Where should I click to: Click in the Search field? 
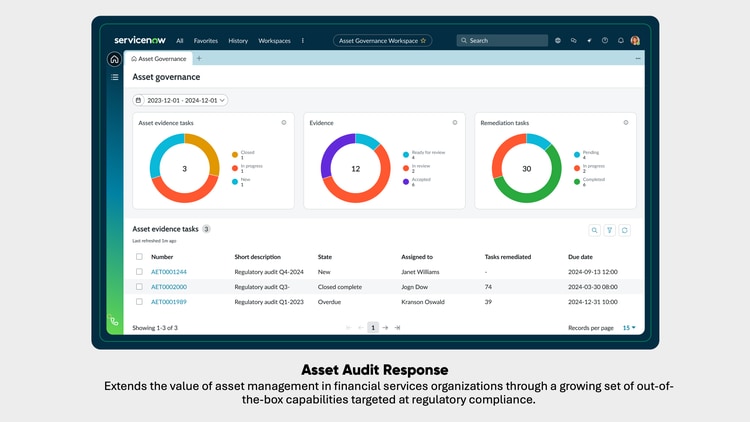(502, 41)
